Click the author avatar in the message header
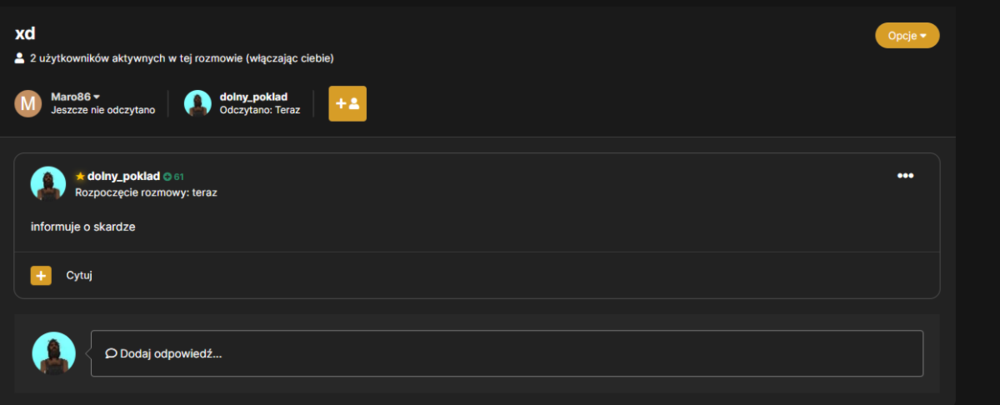1000x405 pixels. pyautogui.click(x=48, y=184)
